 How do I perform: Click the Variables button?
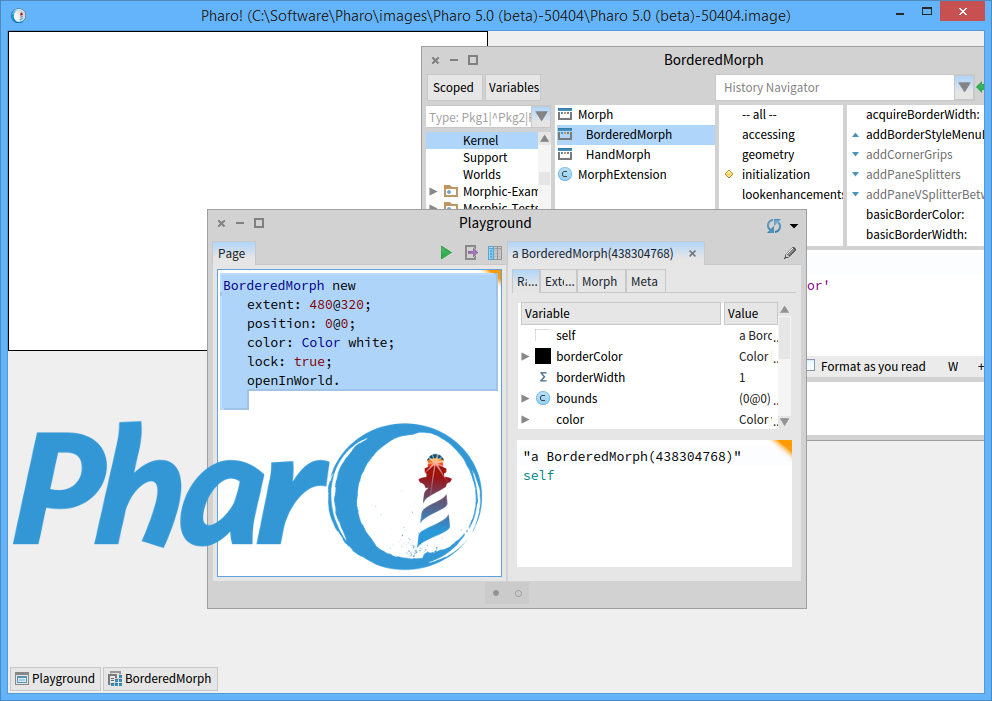click(513, 87)
